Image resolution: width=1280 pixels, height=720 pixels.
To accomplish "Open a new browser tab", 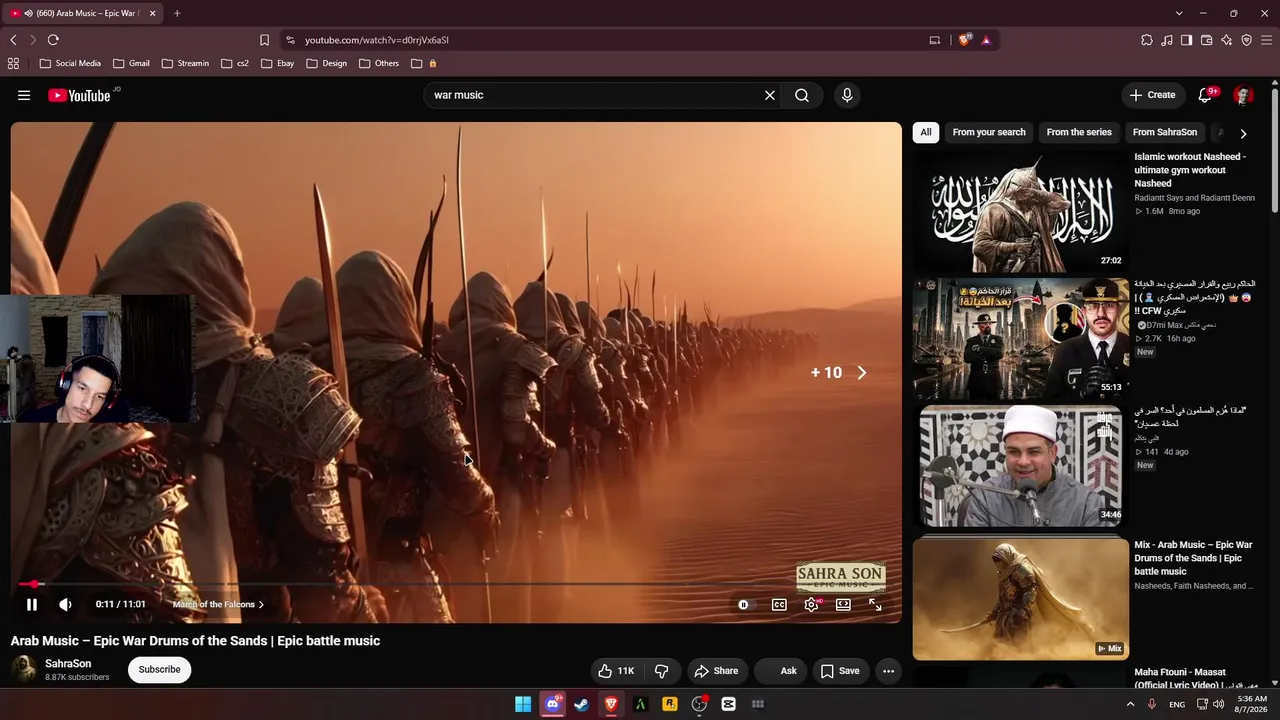I will coord(177,13).
